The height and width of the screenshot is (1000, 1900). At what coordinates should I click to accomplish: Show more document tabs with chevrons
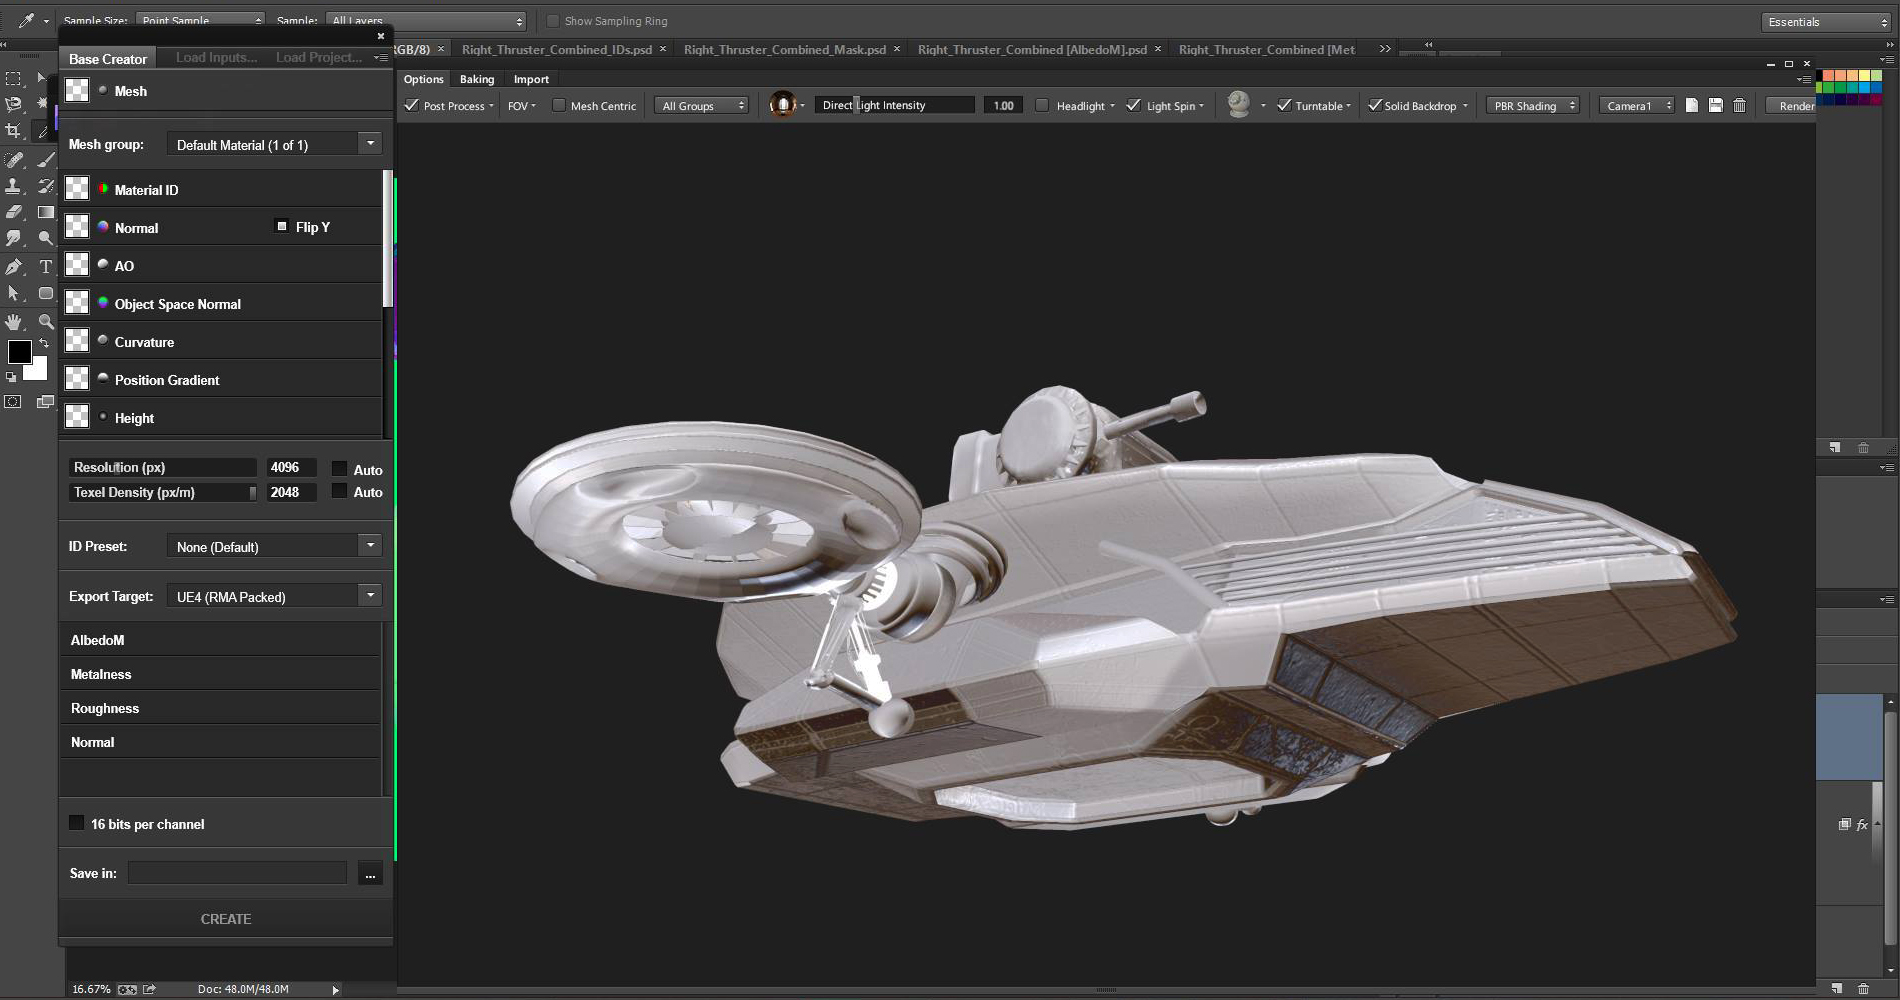[x=1385, y=48]
